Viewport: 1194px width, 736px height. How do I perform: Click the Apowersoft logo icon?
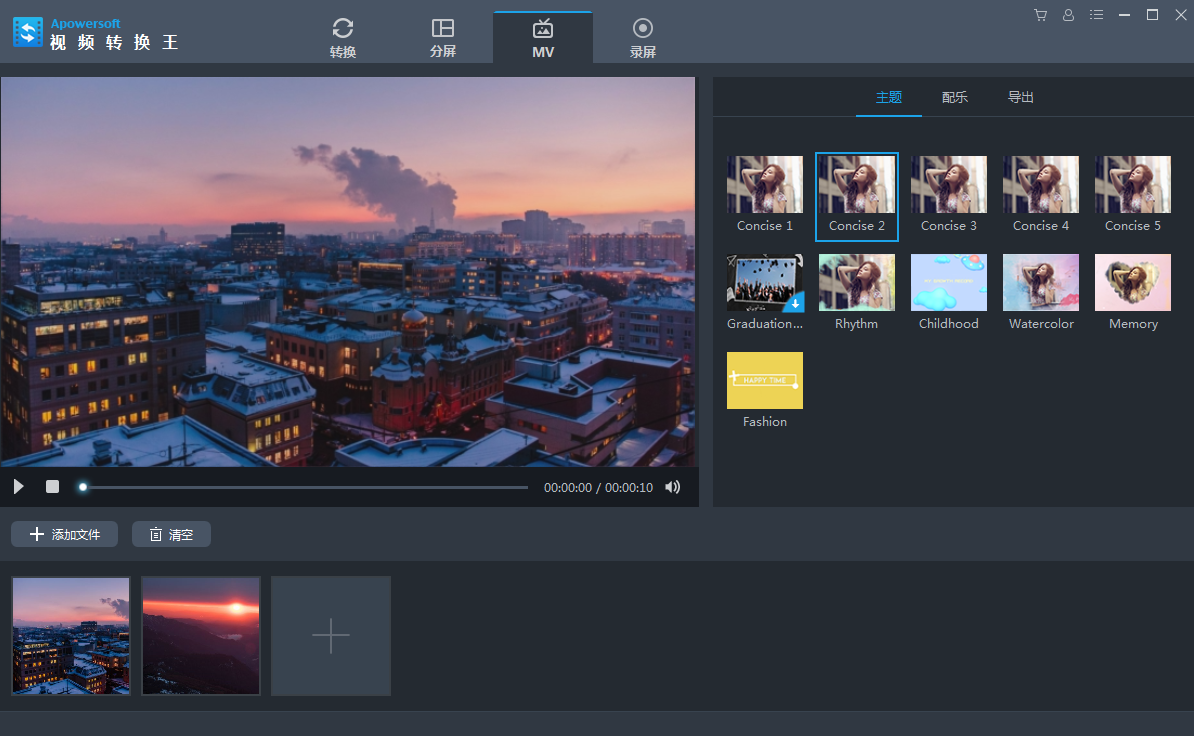tap(27, 31)
